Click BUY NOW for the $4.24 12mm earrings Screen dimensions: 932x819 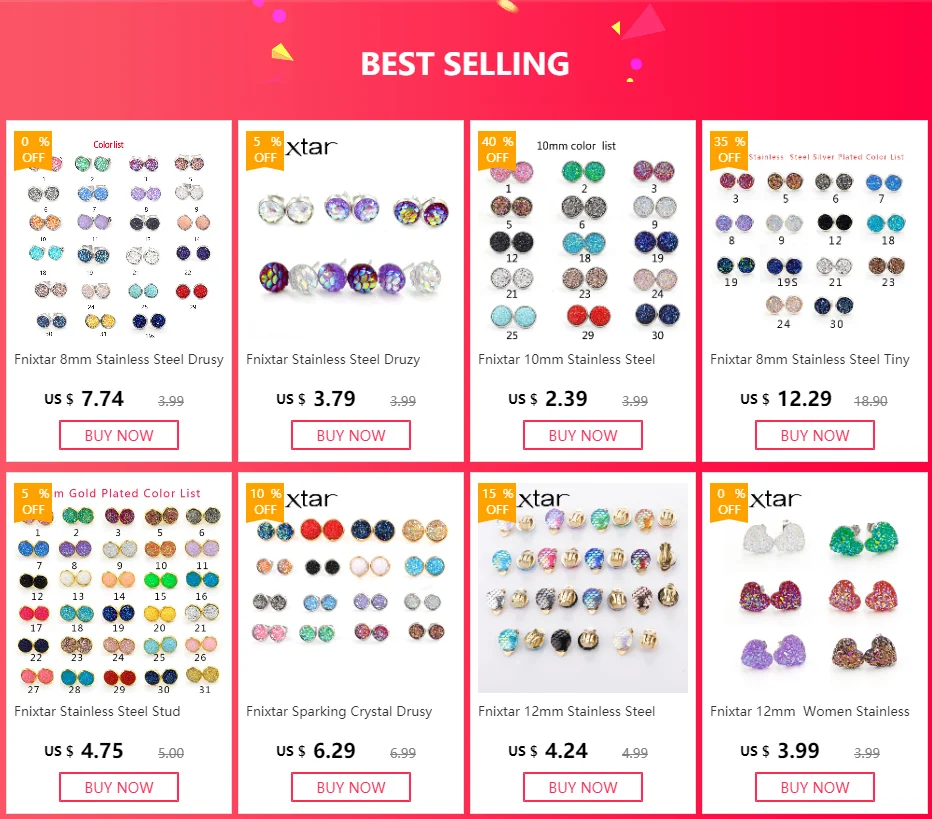[582, 787]
